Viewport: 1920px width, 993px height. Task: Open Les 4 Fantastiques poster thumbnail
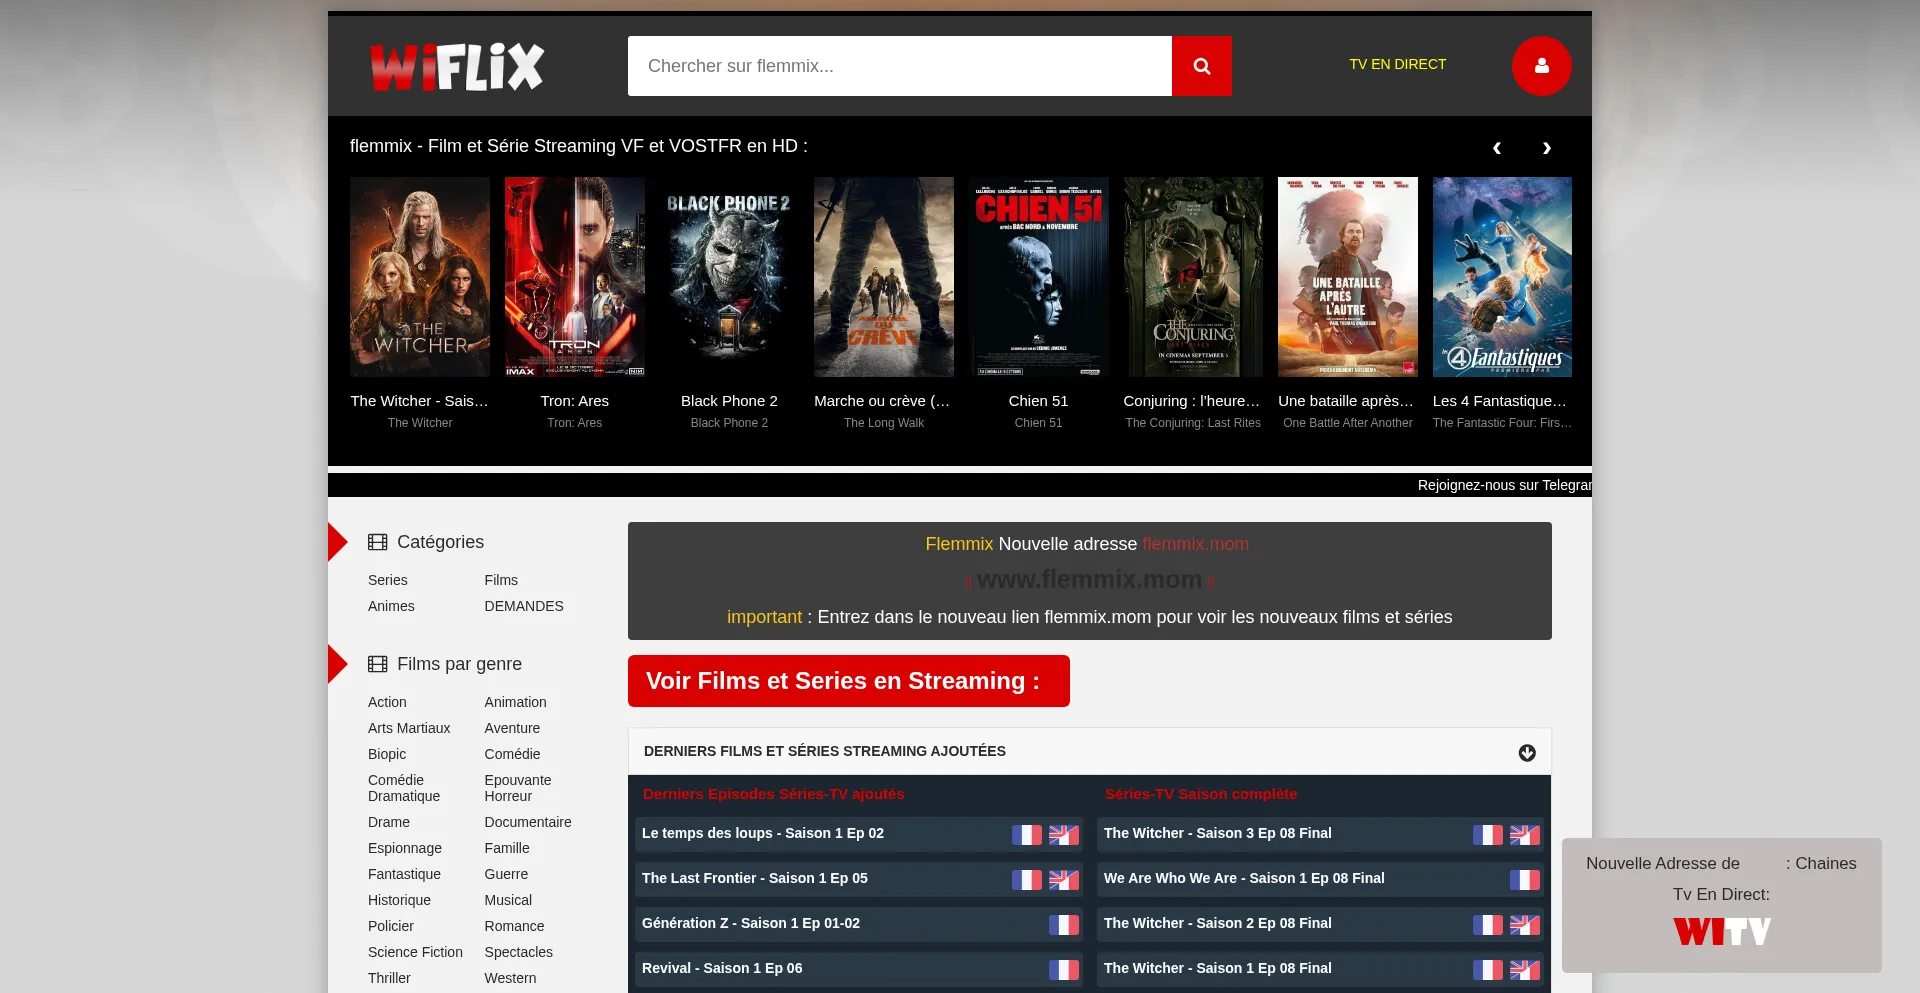tap(1502, 277)
